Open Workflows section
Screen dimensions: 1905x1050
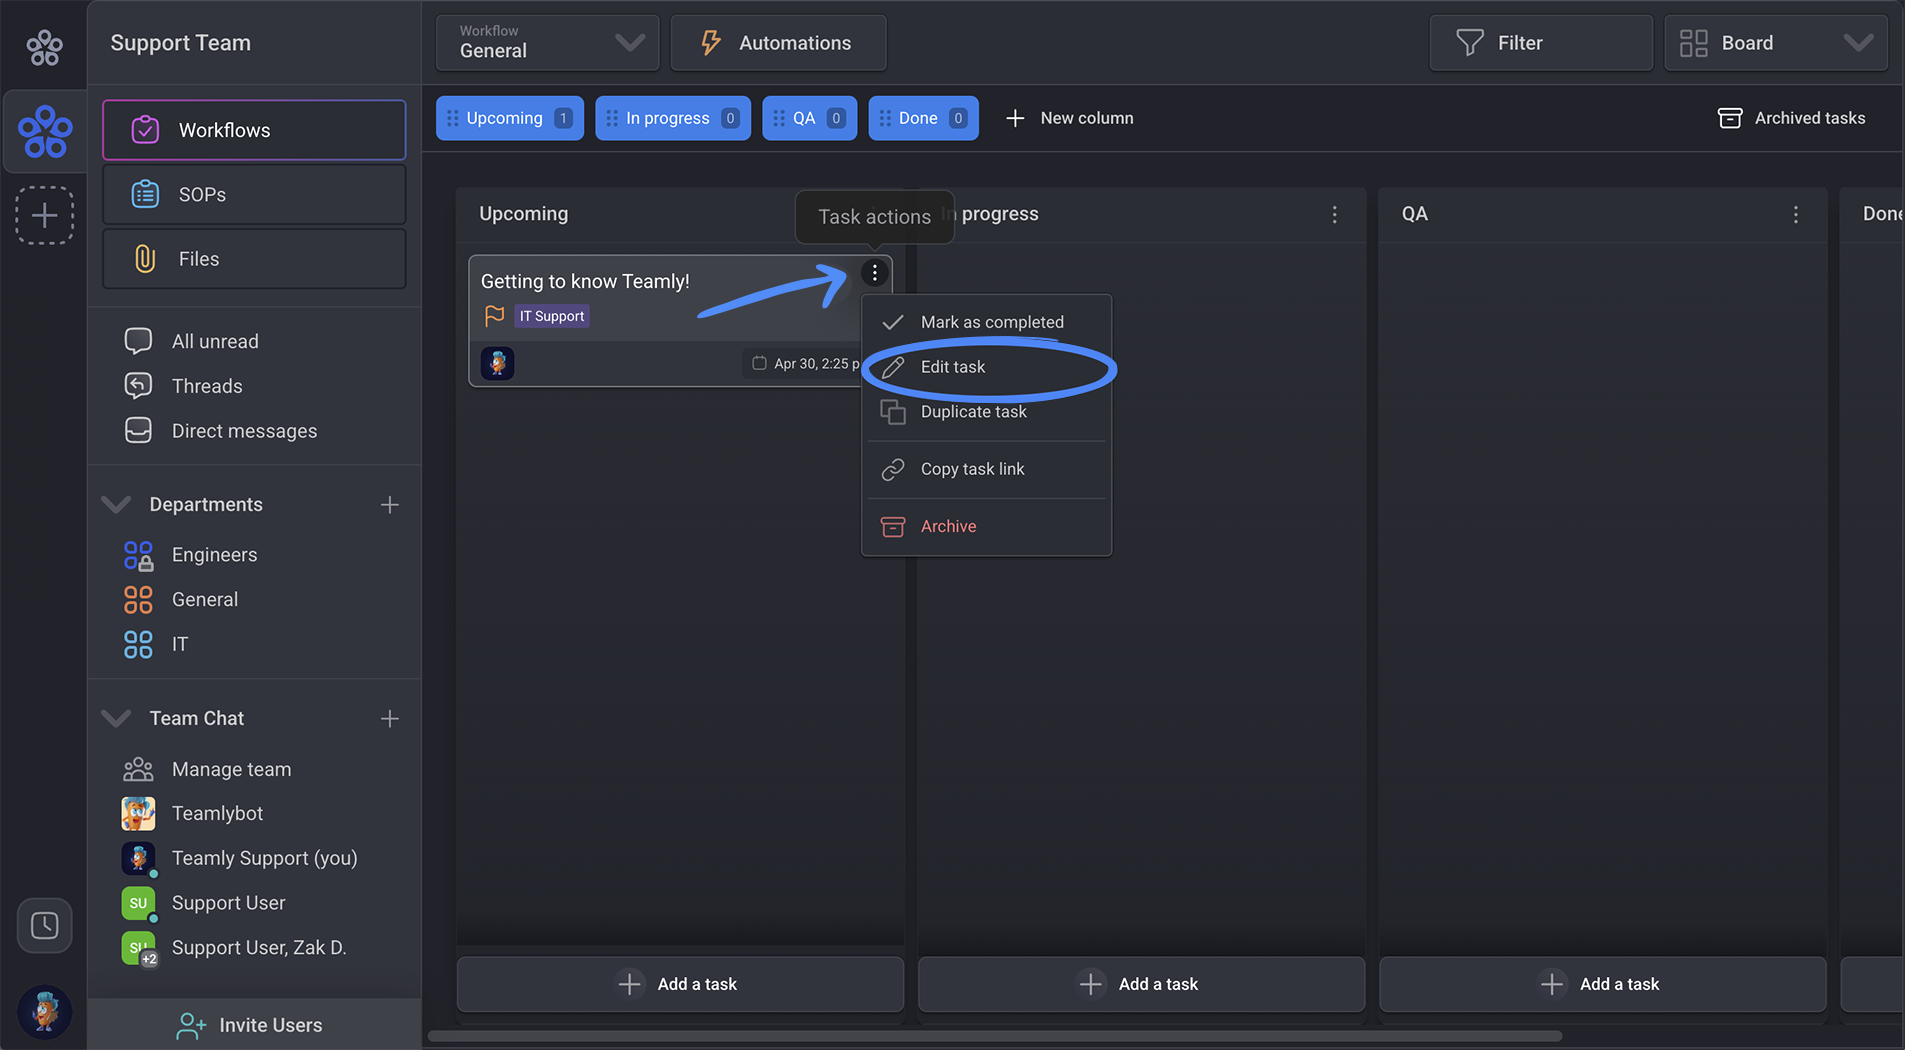(x=254, y=130)
